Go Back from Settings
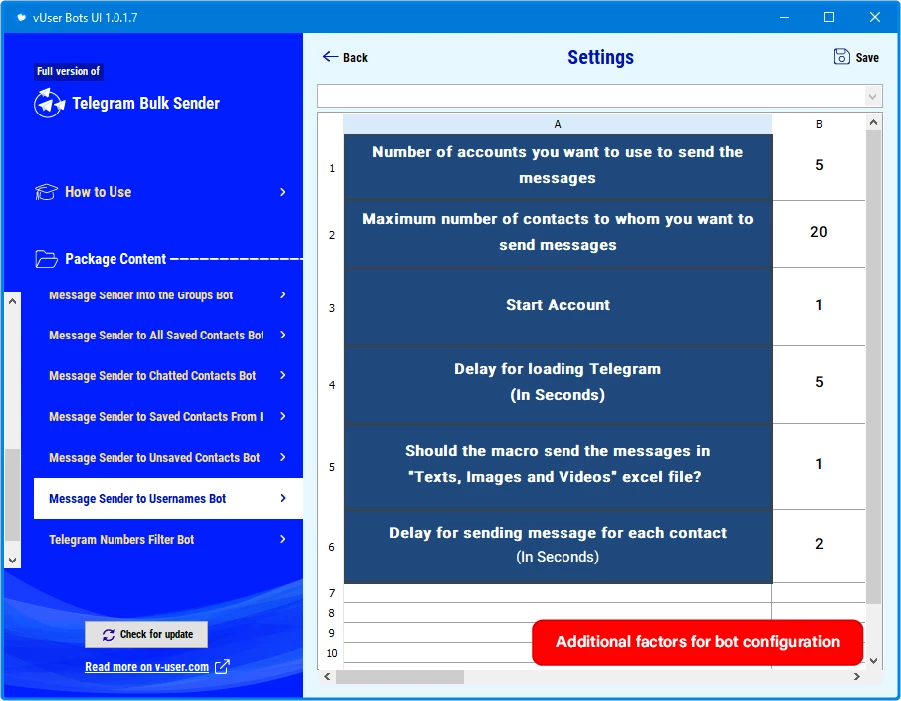This screenshot has height=701, width=901. [345, 57]
